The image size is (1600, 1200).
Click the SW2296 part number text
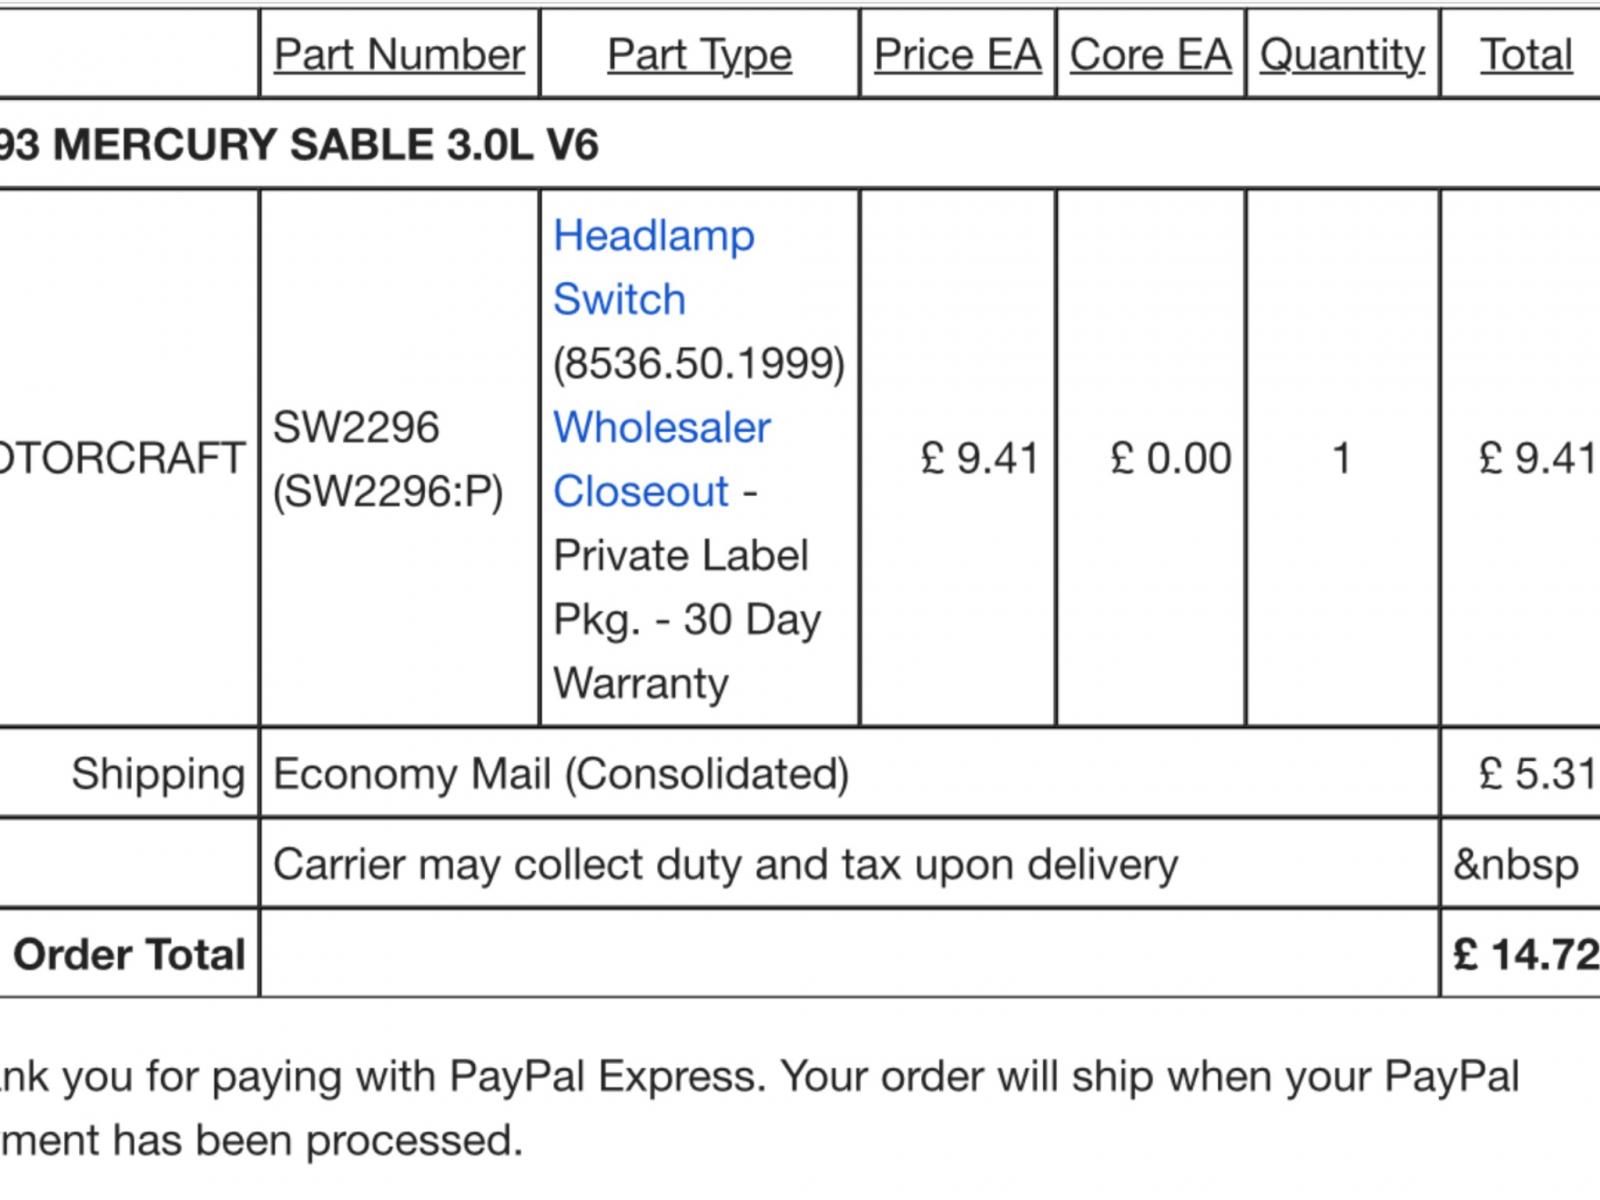[356, 428]
